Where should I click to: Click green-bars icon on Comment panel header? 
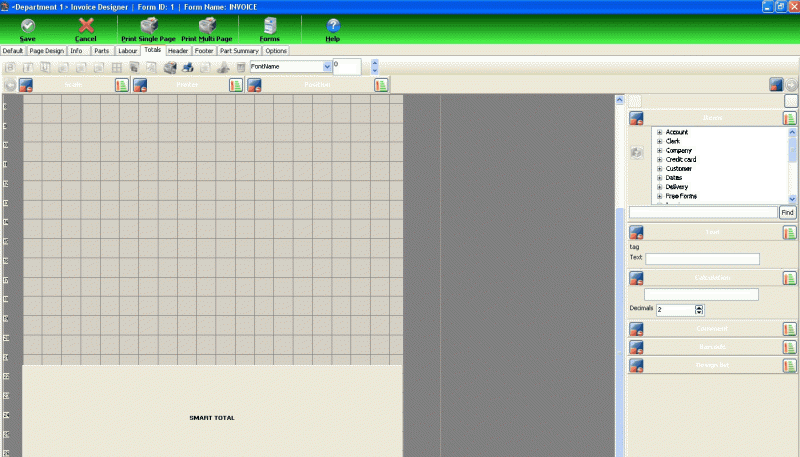pyautogui.click(x=789, y=329)
